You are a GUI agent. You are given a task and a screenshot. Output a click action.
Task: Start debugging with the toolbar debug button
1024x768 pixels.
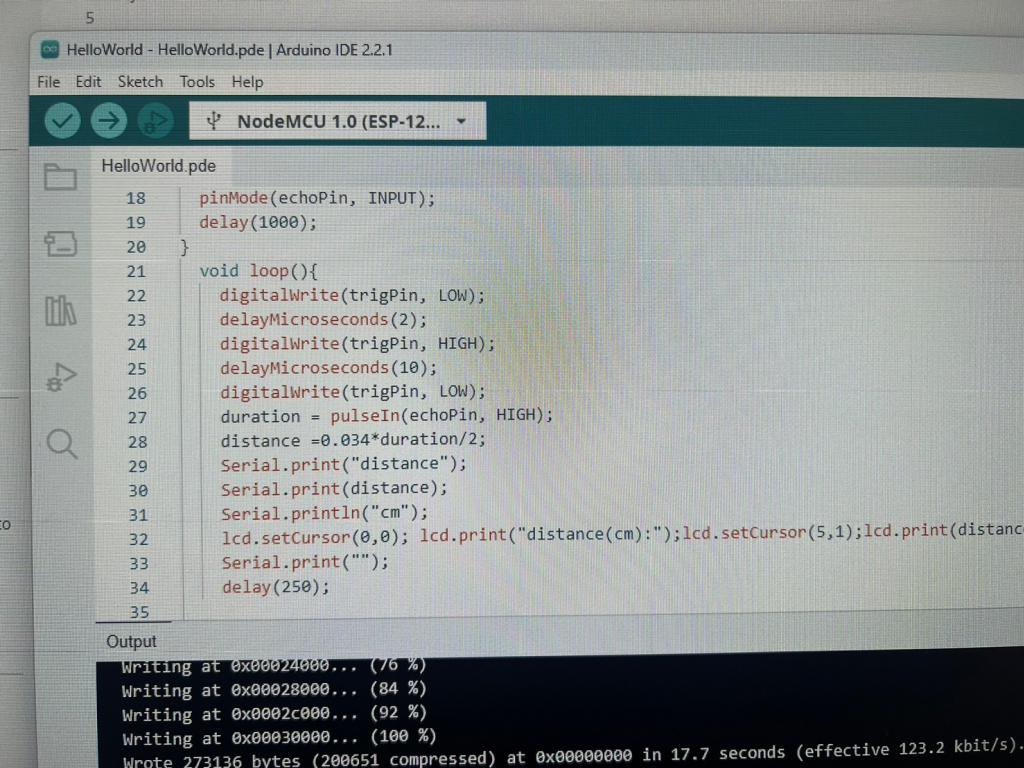point(155,121)
